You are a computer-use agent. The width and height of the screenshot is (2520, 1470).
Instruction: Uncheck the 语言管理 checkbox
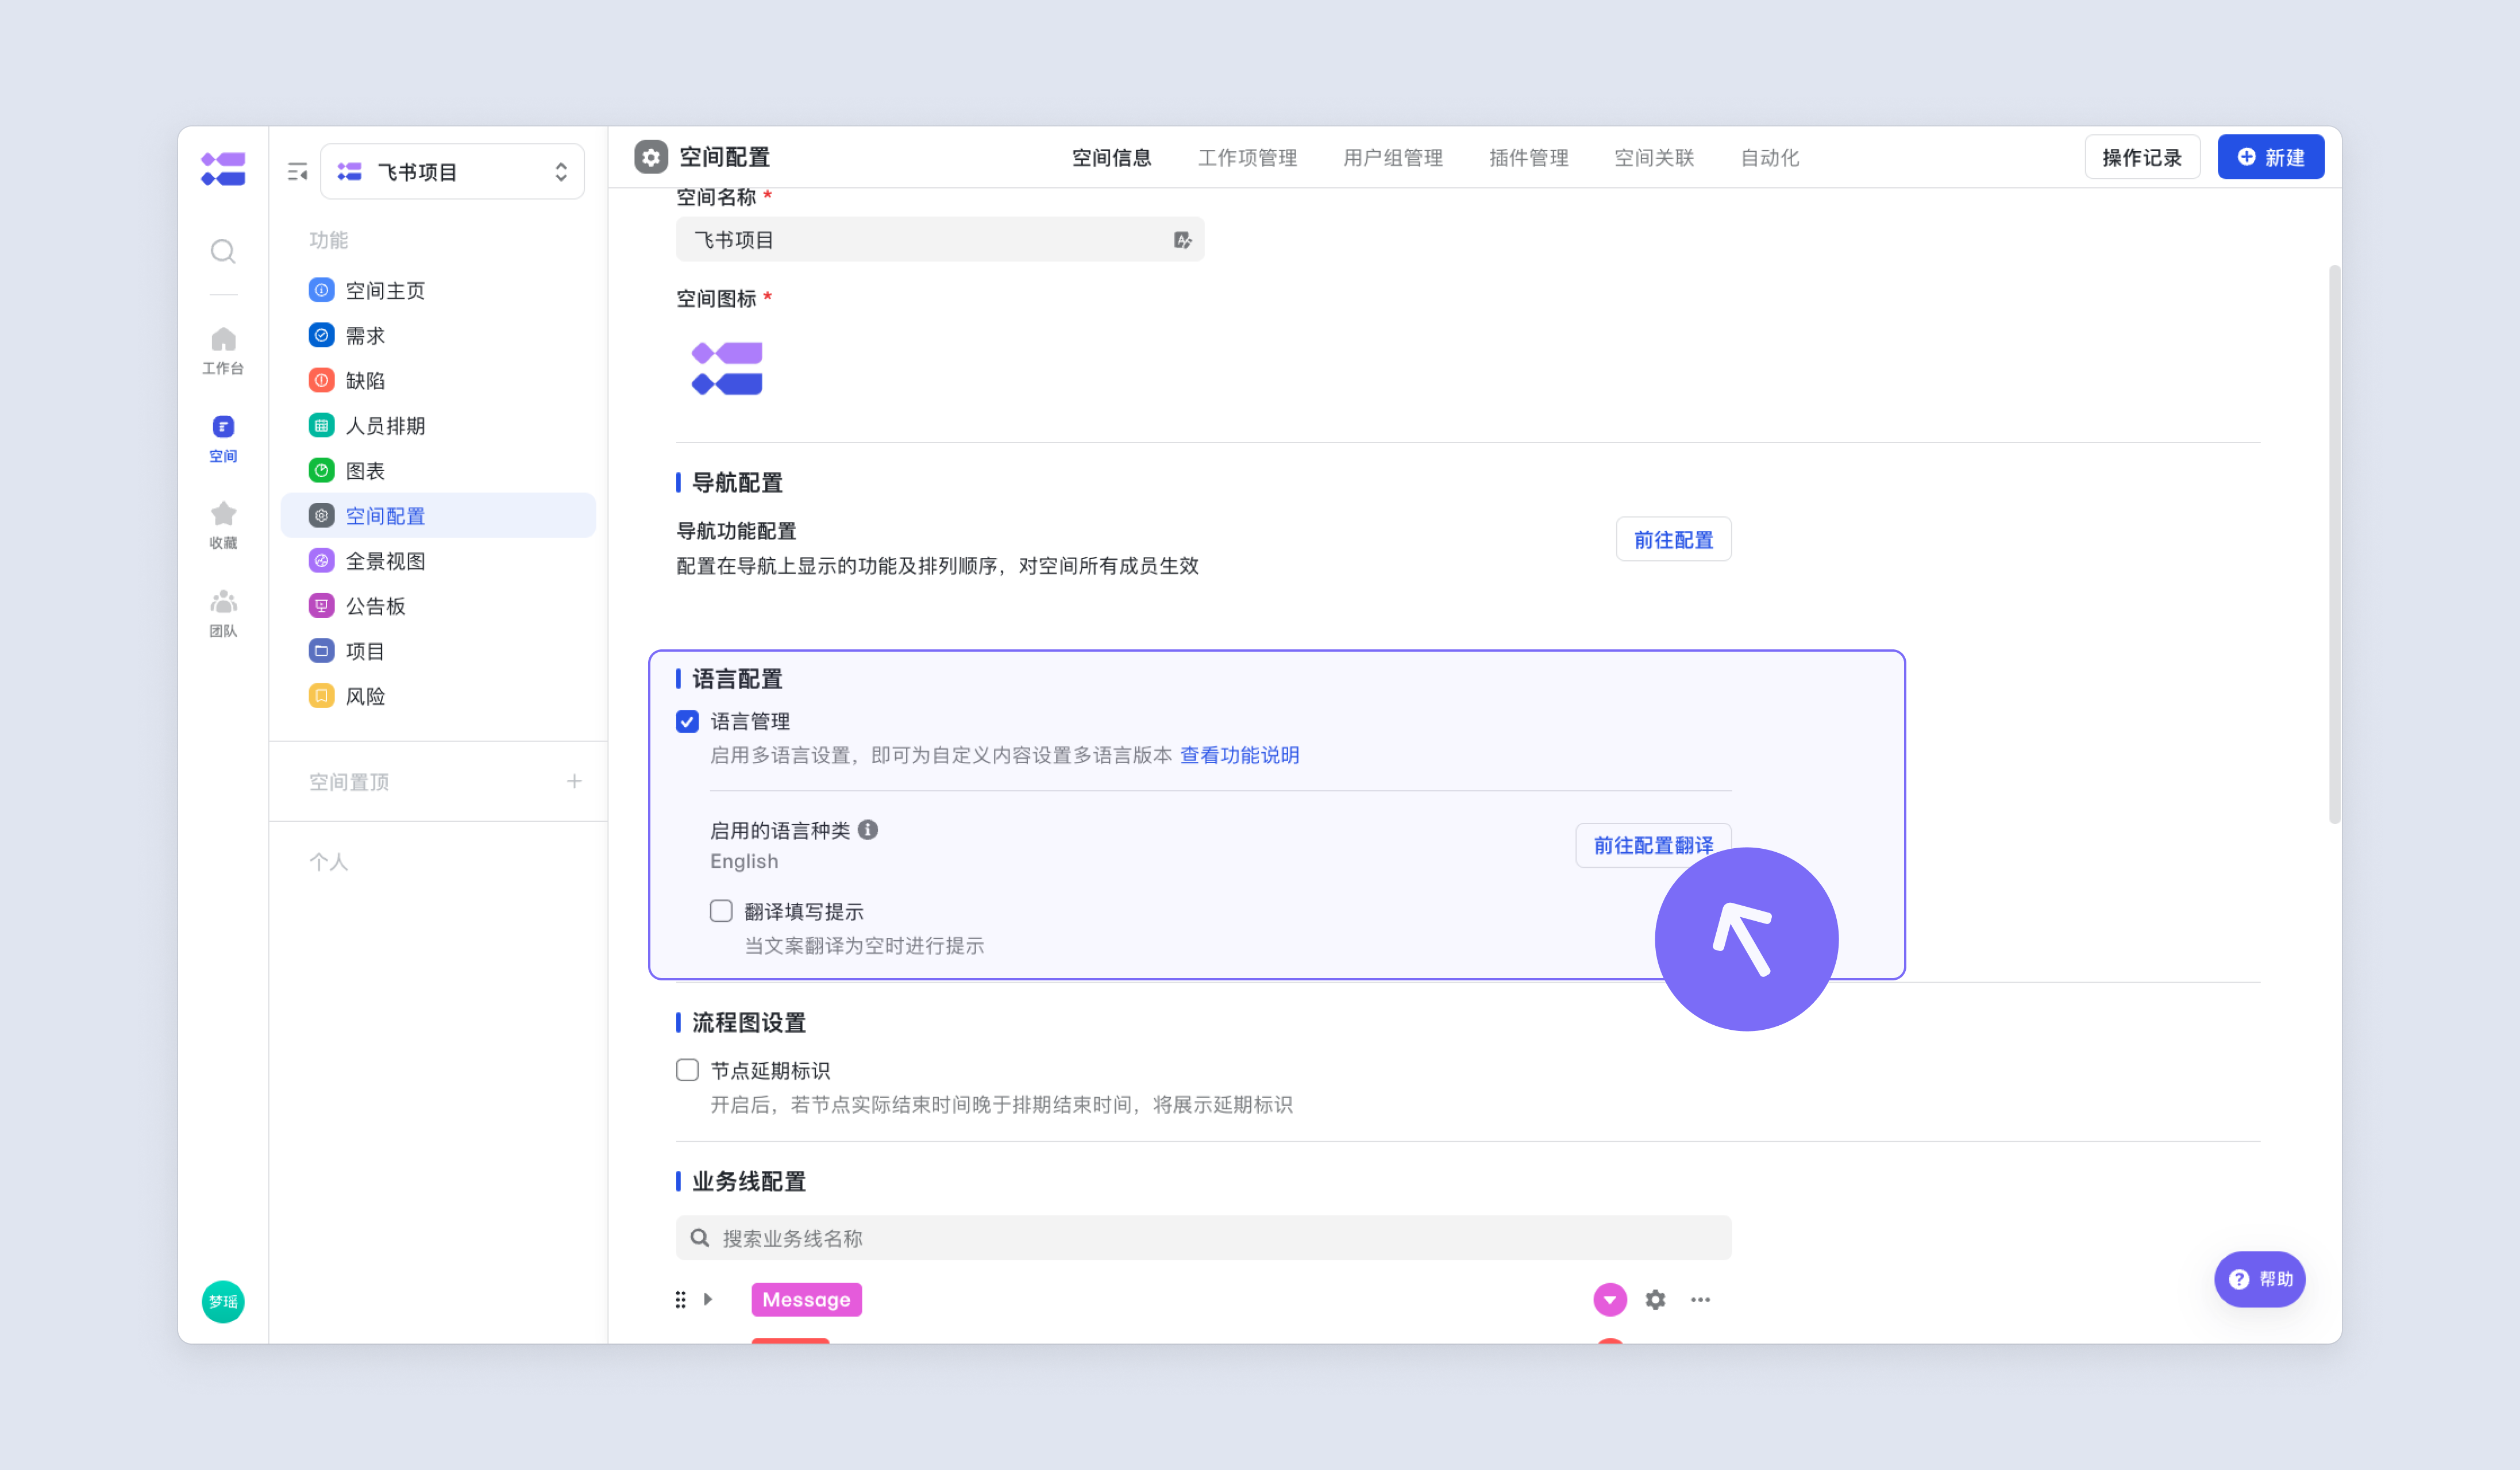click(x=687, y=721)
